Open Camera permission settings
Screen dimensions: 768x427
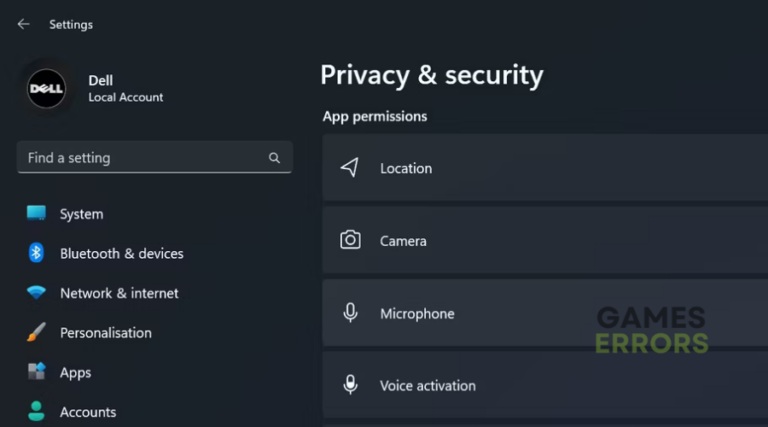pyautogui.click(x=545, y=240)
